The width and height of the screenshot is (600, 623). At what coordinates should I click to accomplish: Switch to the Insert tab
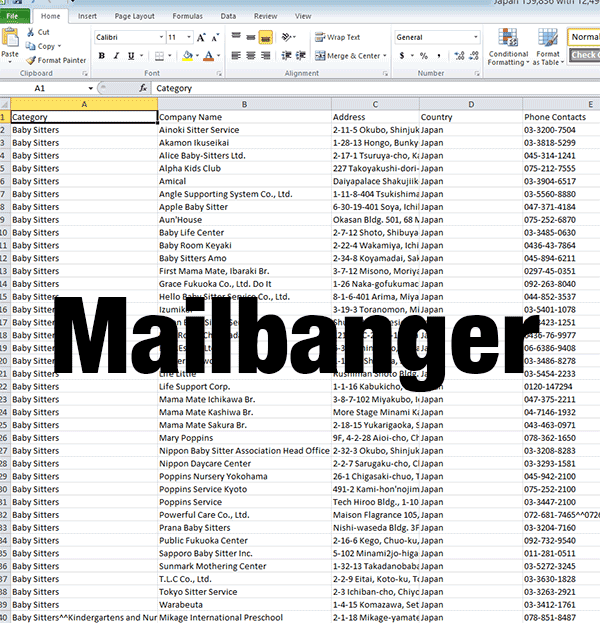[x=87, y=16]
